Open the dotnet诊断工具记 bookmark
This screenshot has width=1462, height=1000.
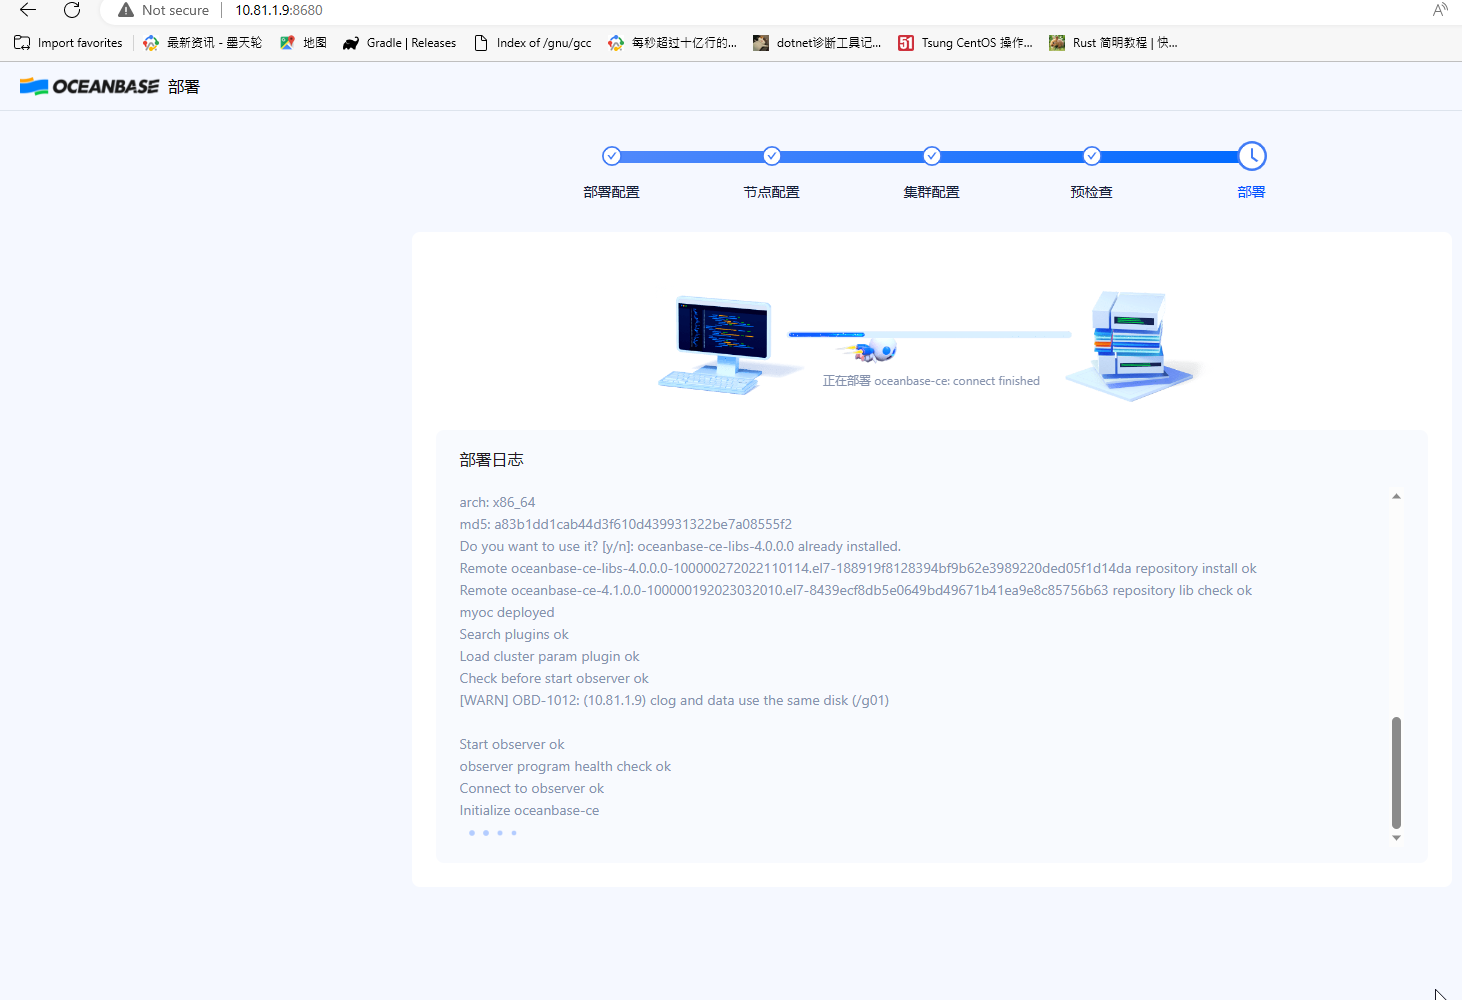[817, 43]
